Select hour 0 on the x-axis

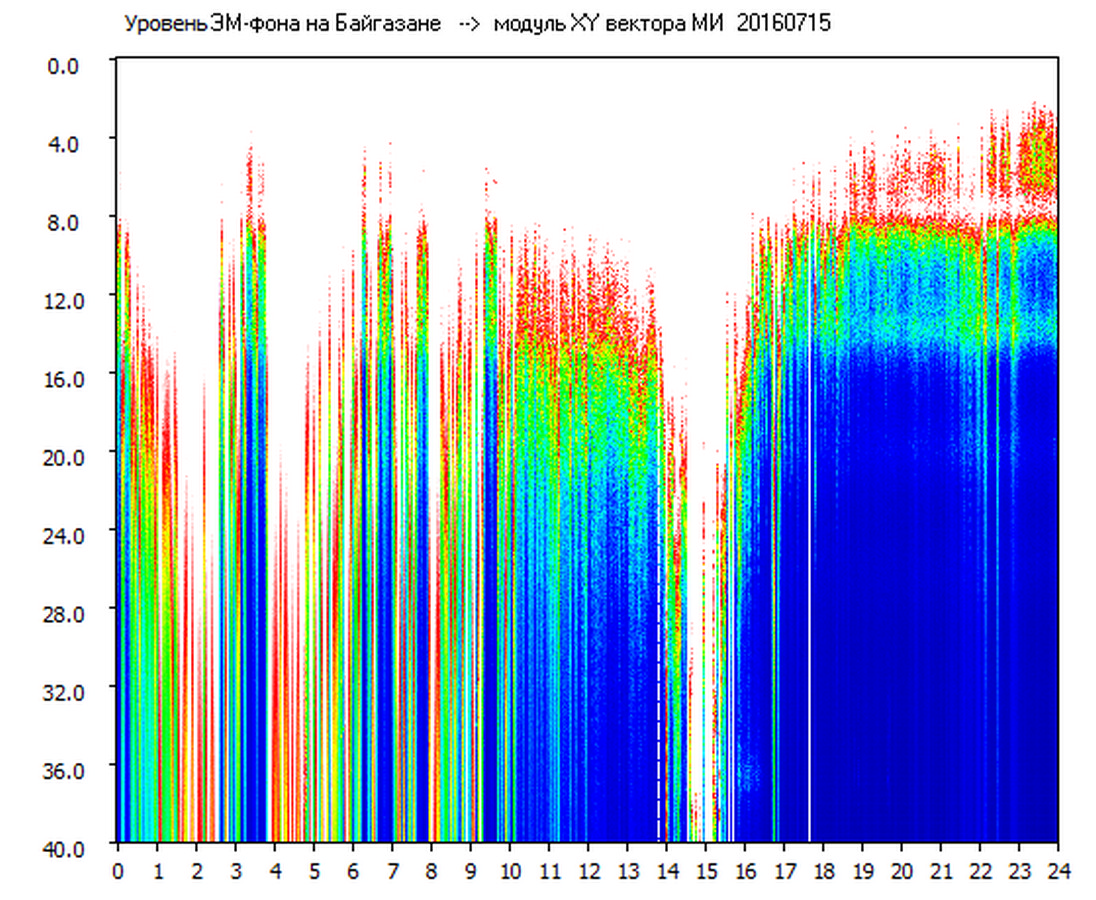tap(118, 871)
